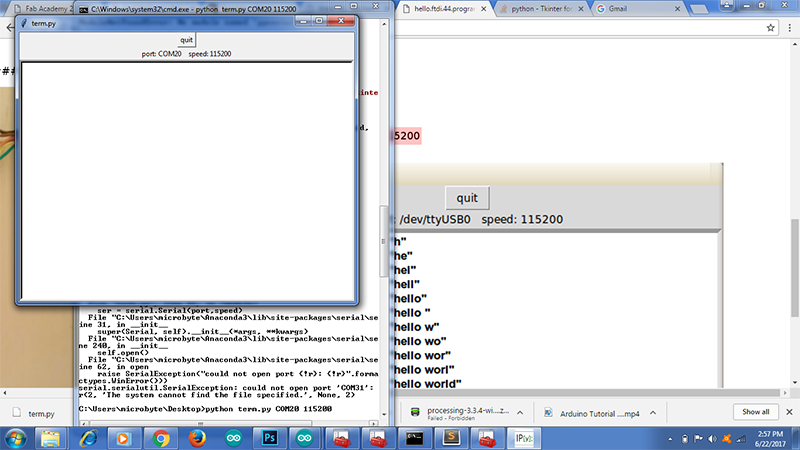Open the first Arduino IDE taskbar icon
The width and height of the screenshot is (800, 450).
pos(234,438)
